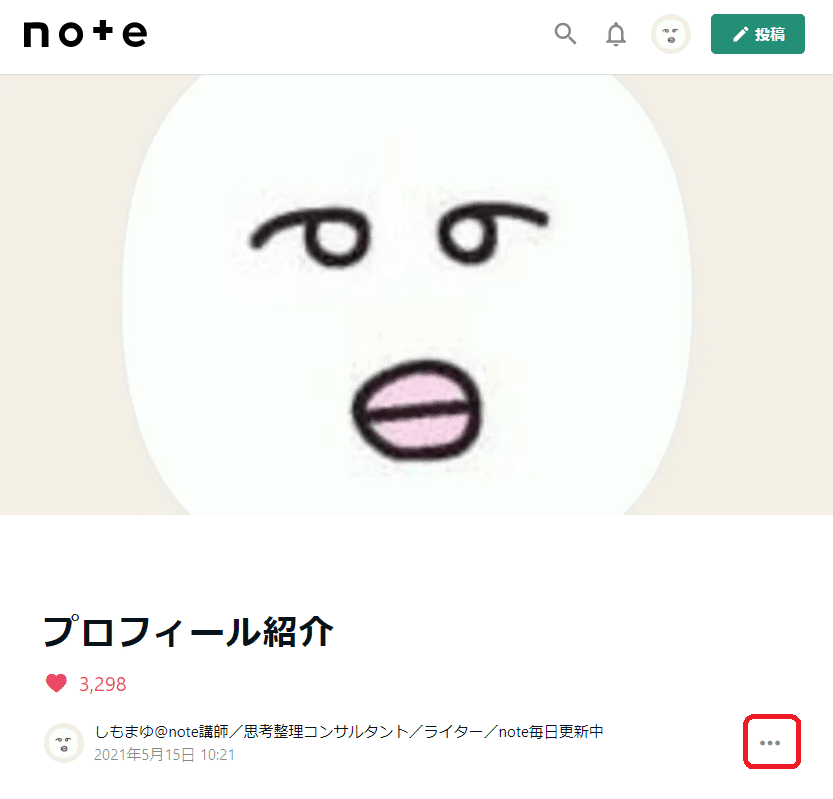Open author's small avatar beside name

pos(64,743)
